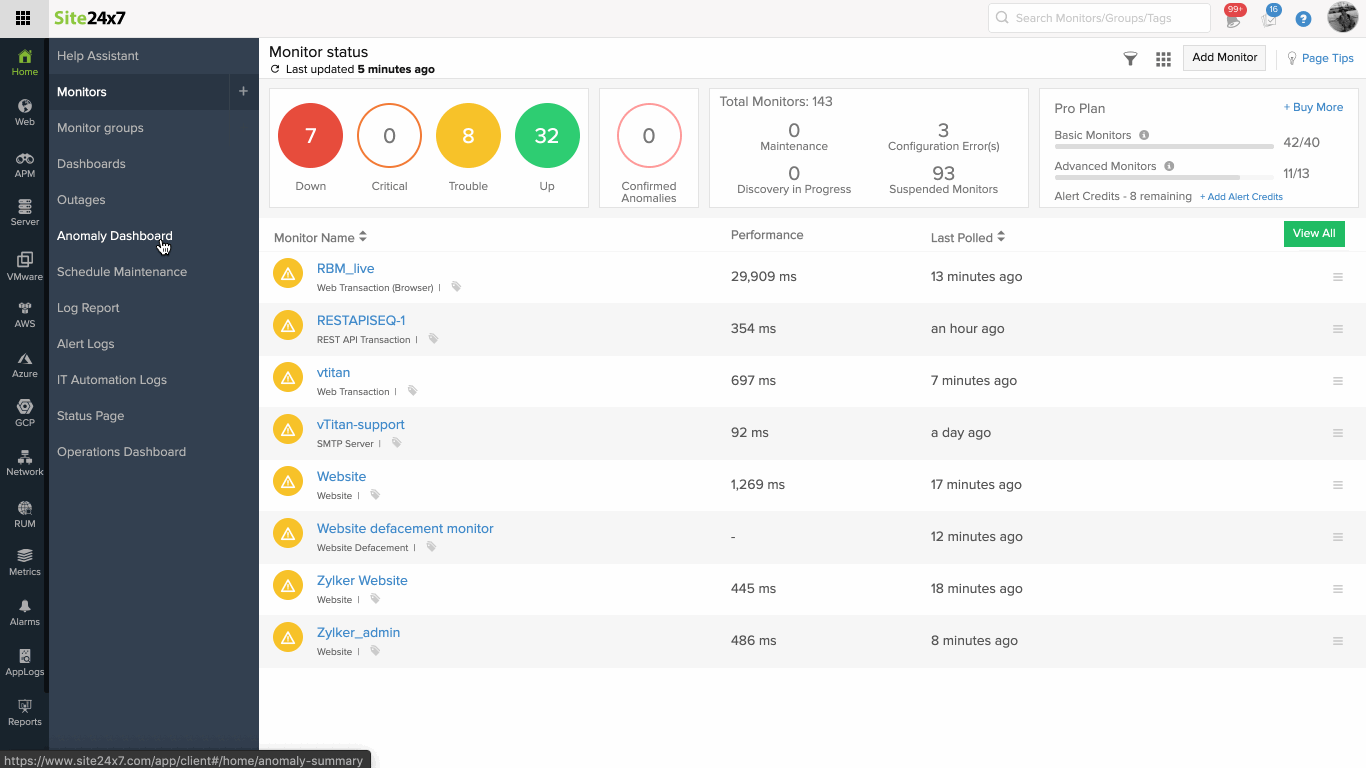Image resolution: width=1366 pixels, height=768 pixels.
Task: Switch to grid view icon
Action: [1163, 59]
